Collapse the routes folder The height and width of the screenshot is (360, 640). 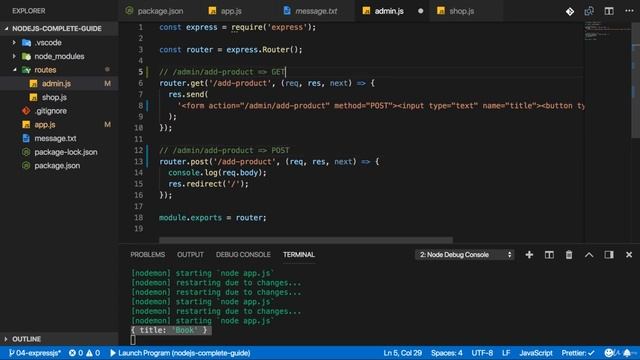[x=14, y=70]
